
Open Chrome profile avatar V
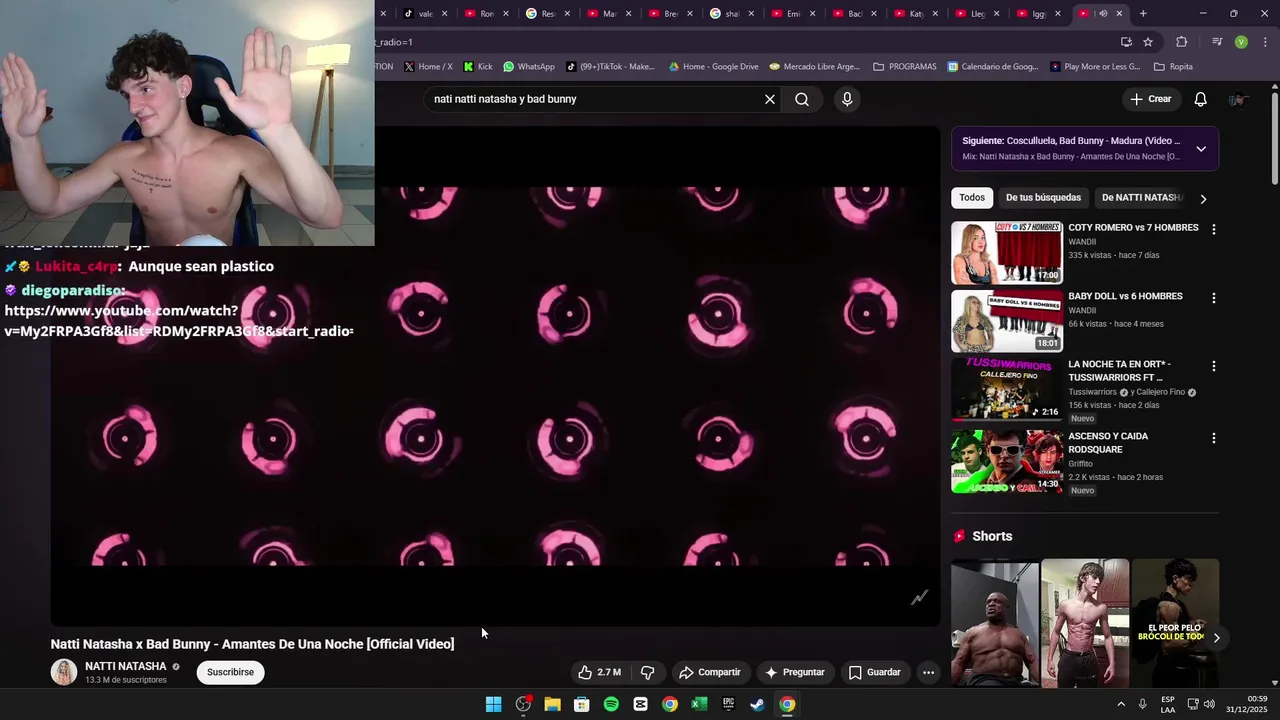1241,42
